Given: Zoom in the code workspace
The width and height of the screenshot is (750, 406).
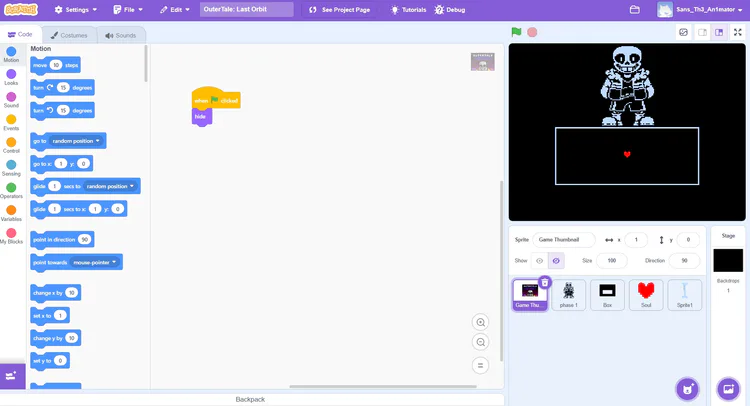Looking at the screenshot, I should tap(481, 322).
